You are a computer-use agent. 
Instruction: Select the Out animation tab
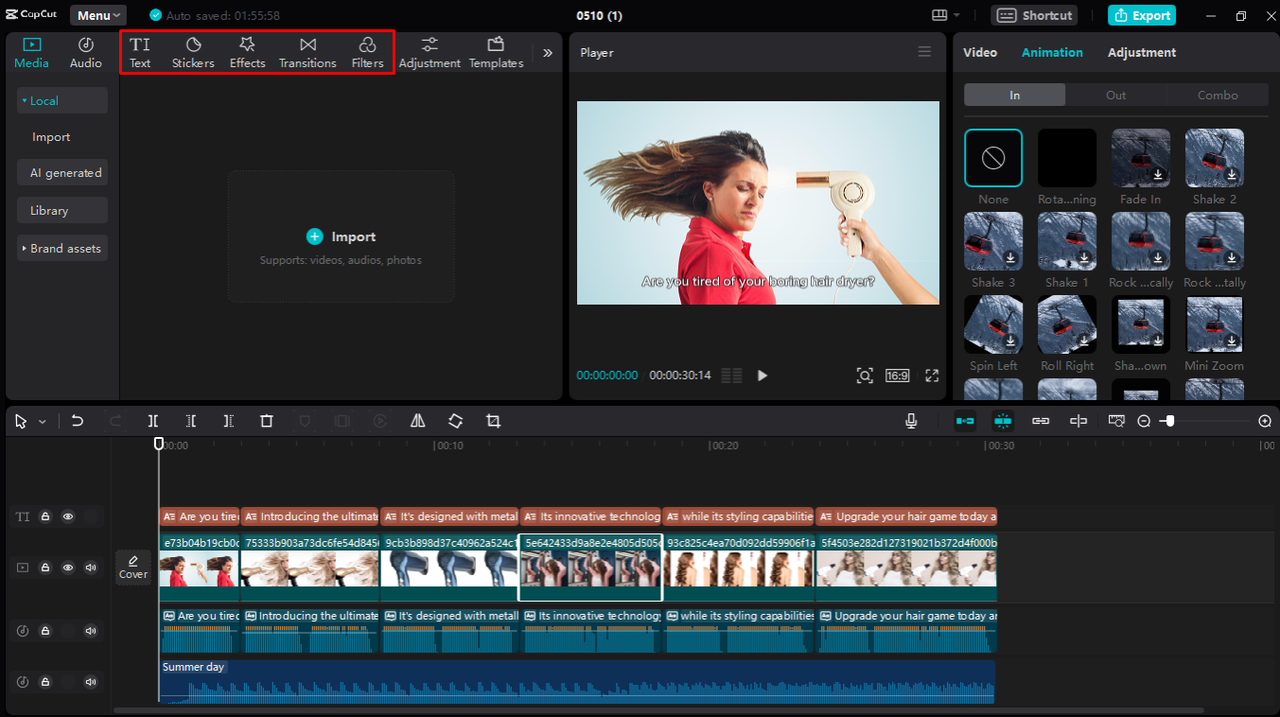coord(1116,95)
